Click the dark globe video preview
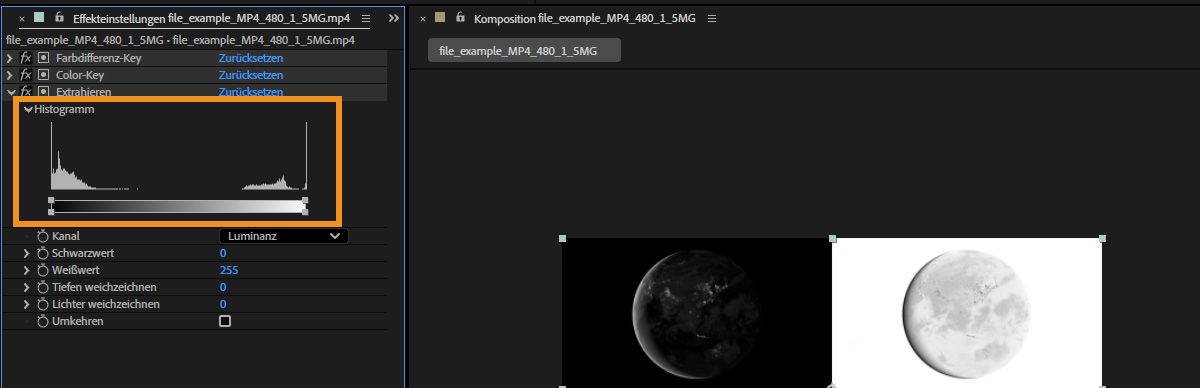This screenshot has height=388, width=1200. (696, 312)
